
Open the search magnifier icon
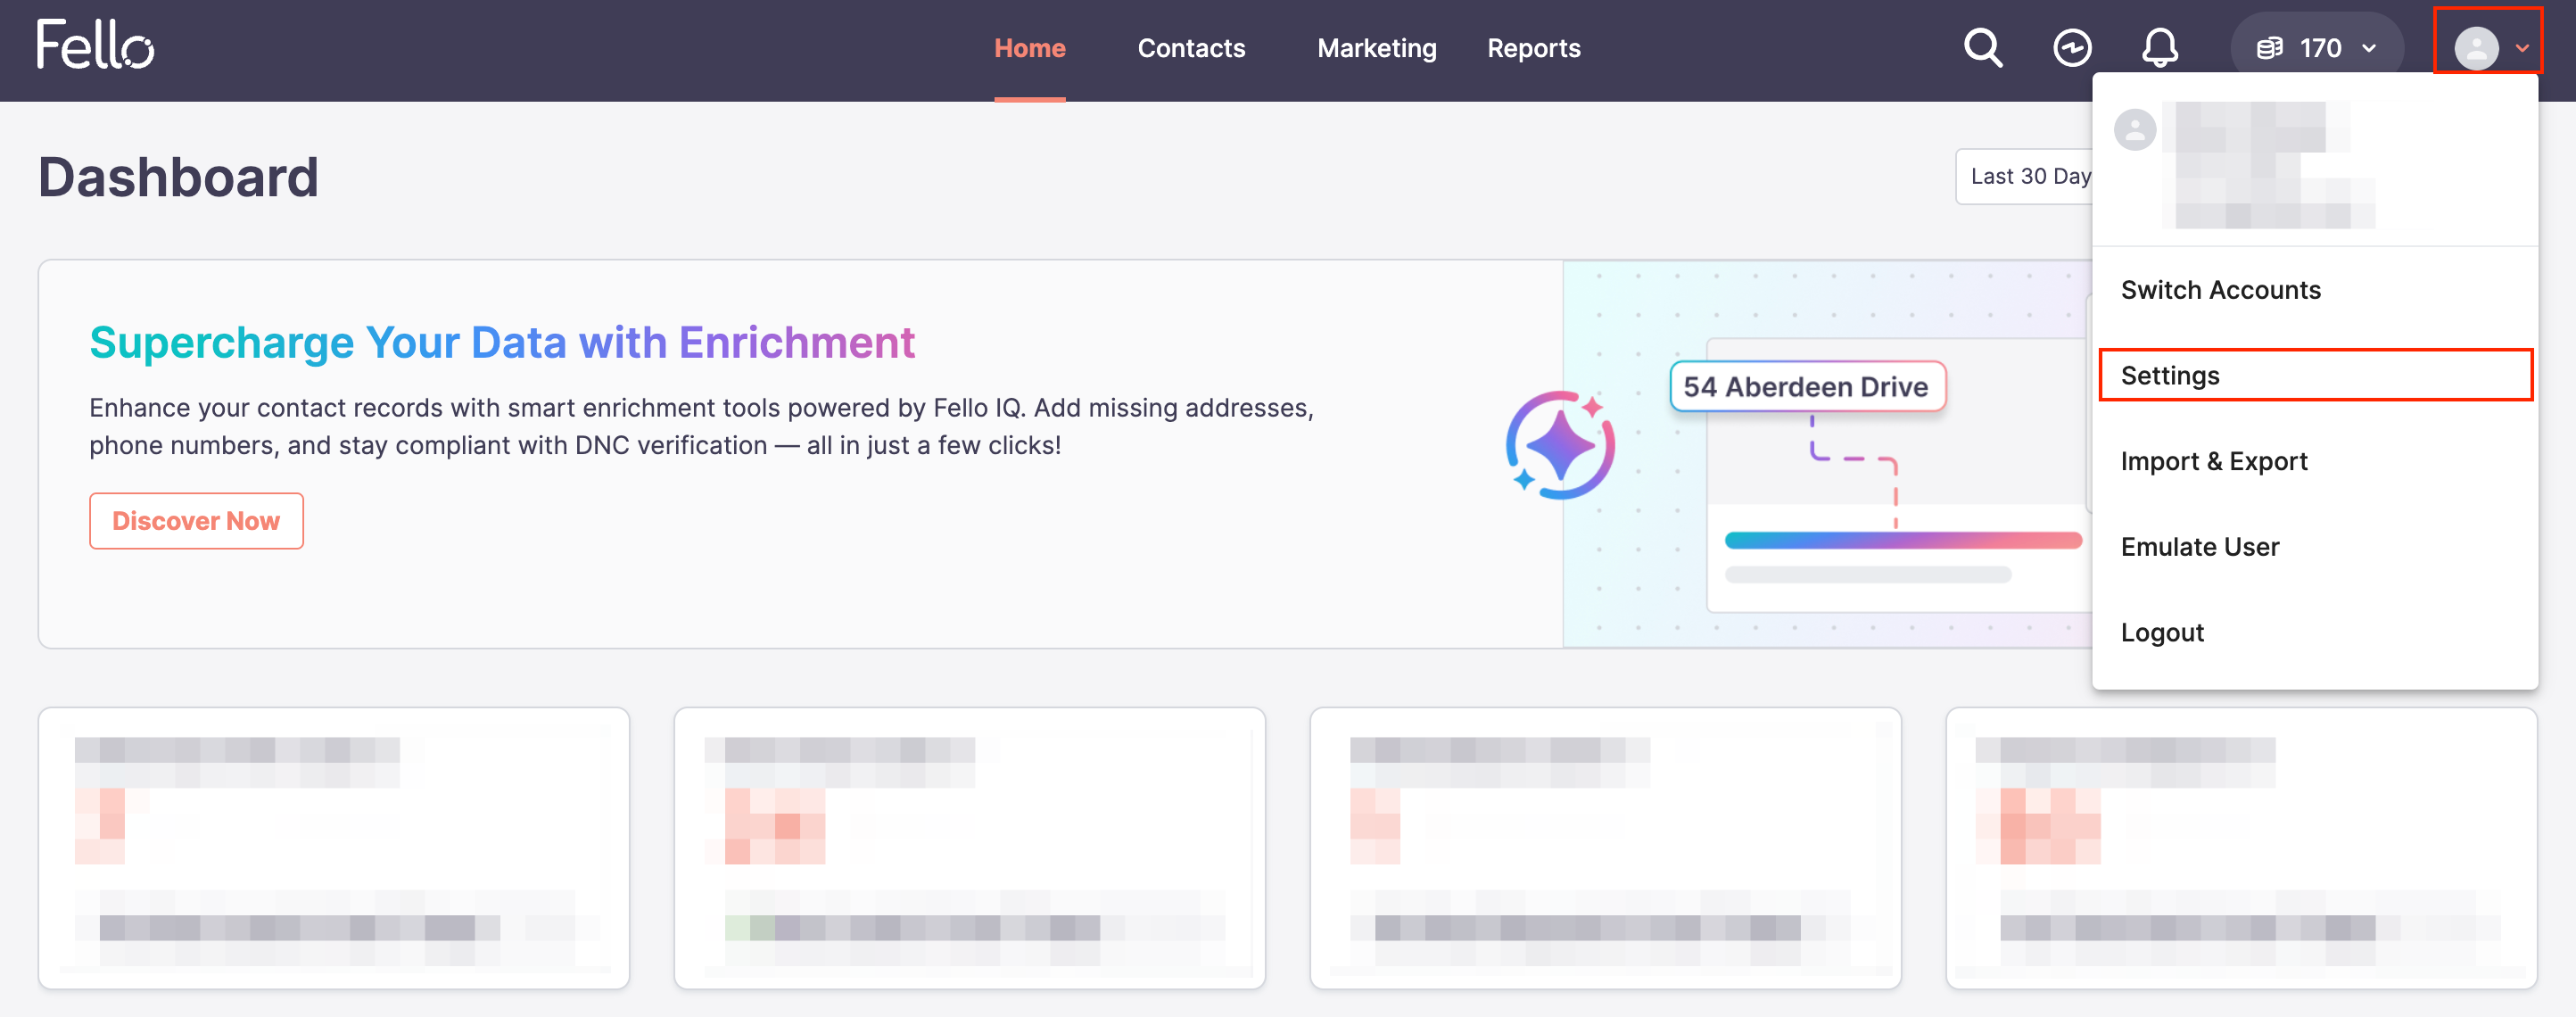tap(1983, 47)
